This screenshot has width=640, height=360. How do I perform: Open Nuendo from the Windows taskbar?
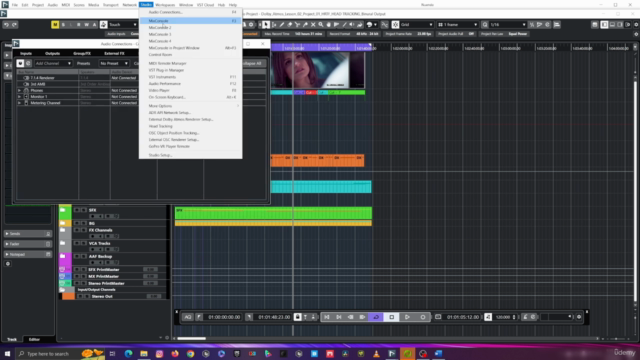391,353
